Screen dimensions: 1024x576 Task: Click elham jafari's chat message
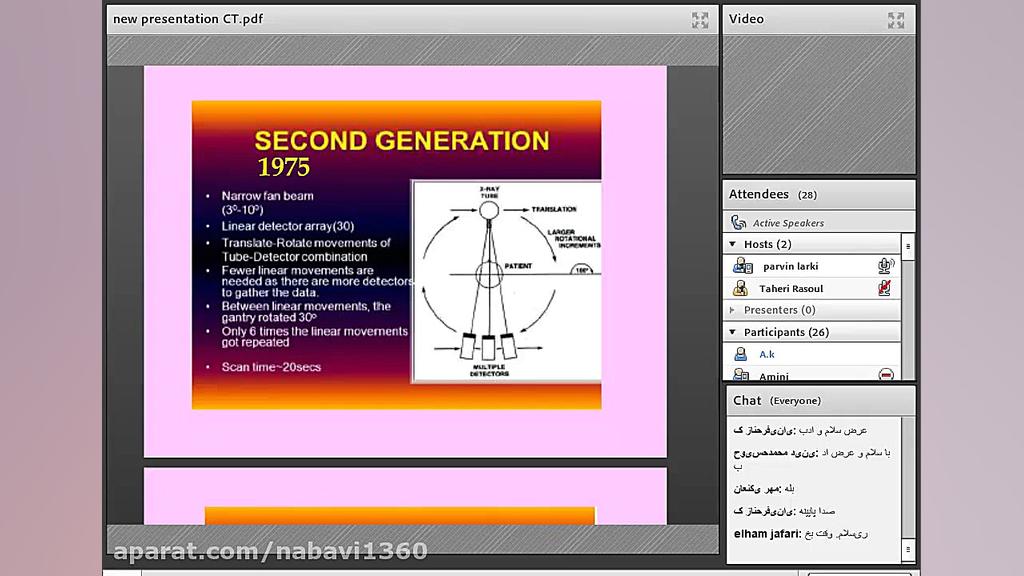pos(801,534)
